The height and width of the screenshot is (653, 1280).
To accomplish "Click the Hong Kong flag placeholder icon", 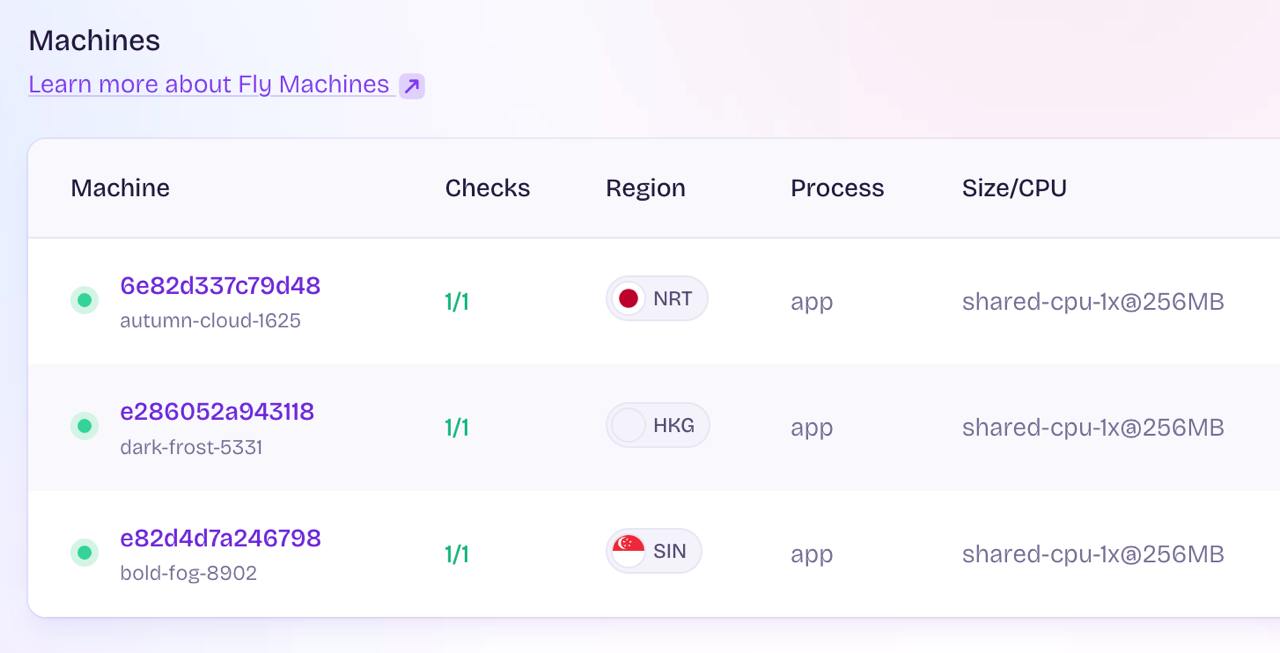I will point(628,425).
